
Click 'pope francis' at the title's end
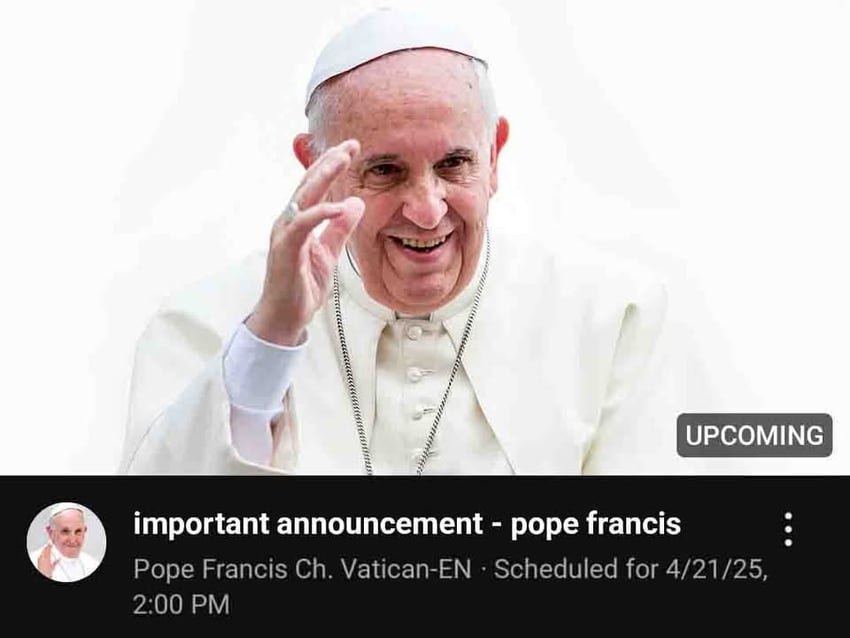[x=596, y=525]
